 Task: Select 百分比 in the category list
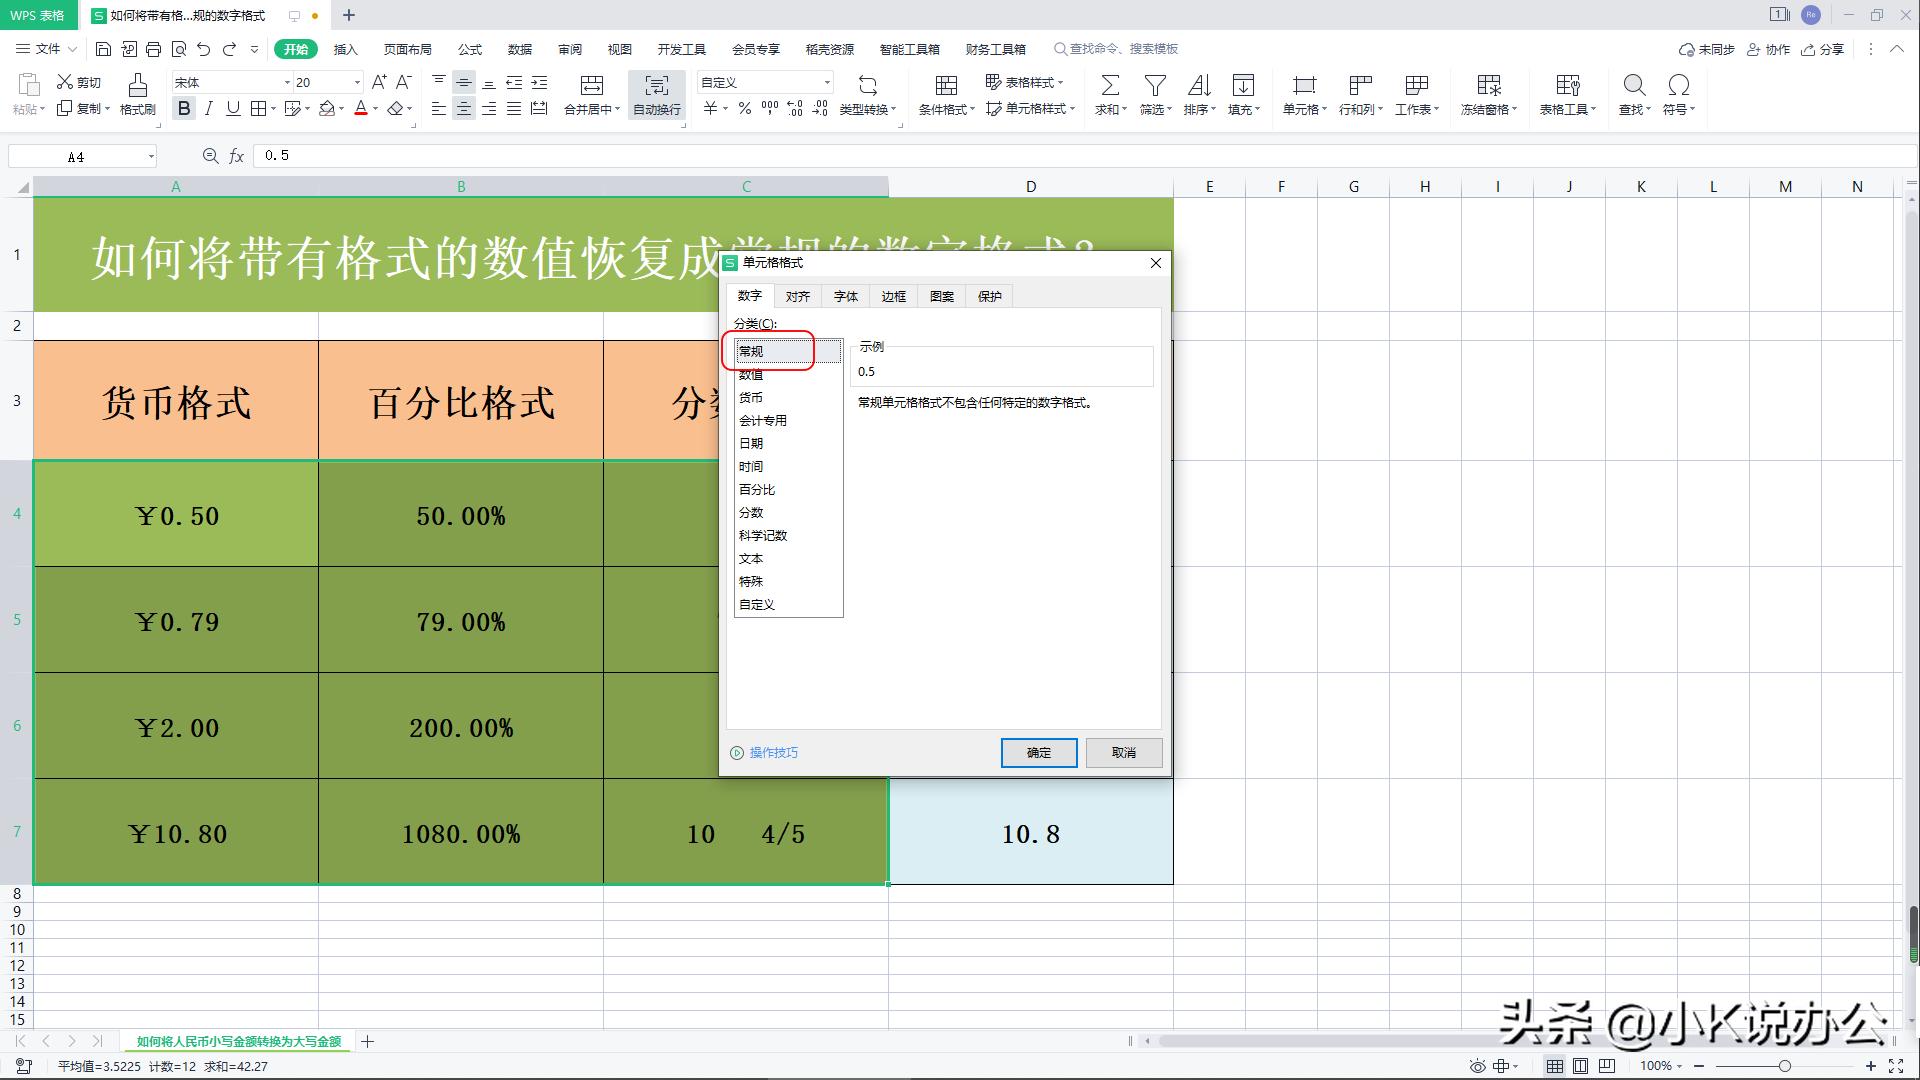757,490
